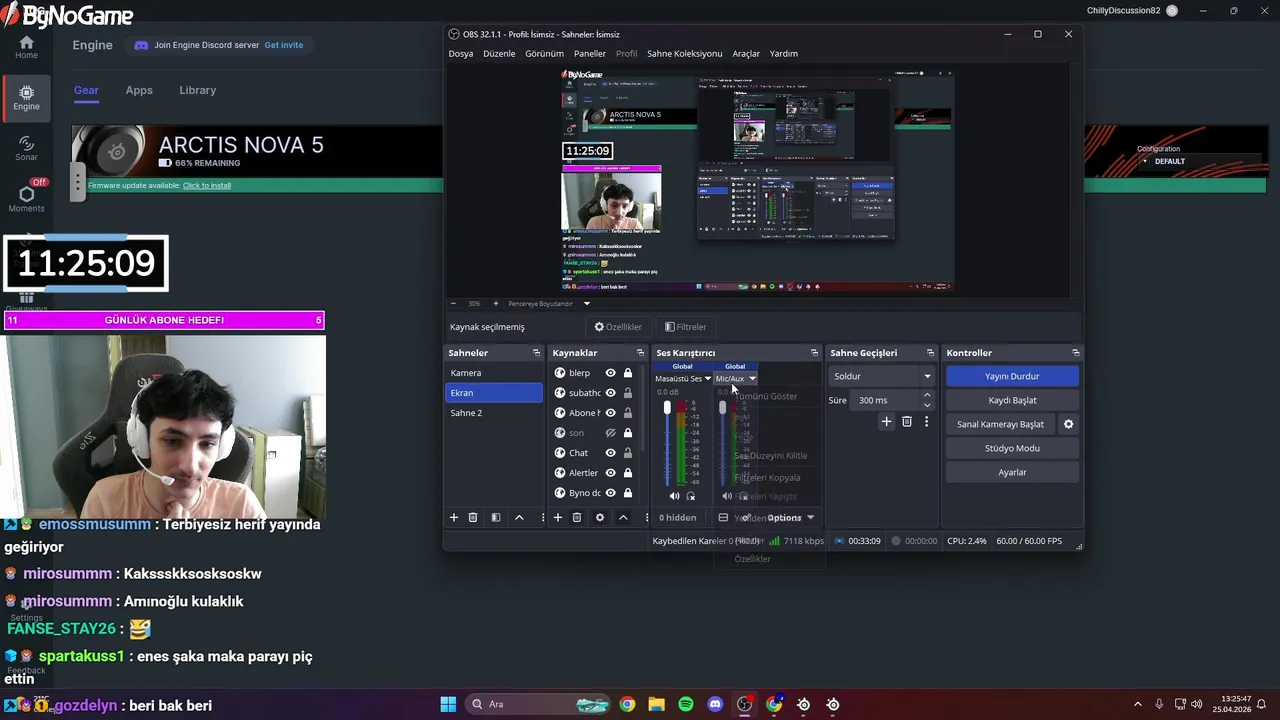Increase Süre duration with up arrow
The image size is (1280, 720).
927,395
